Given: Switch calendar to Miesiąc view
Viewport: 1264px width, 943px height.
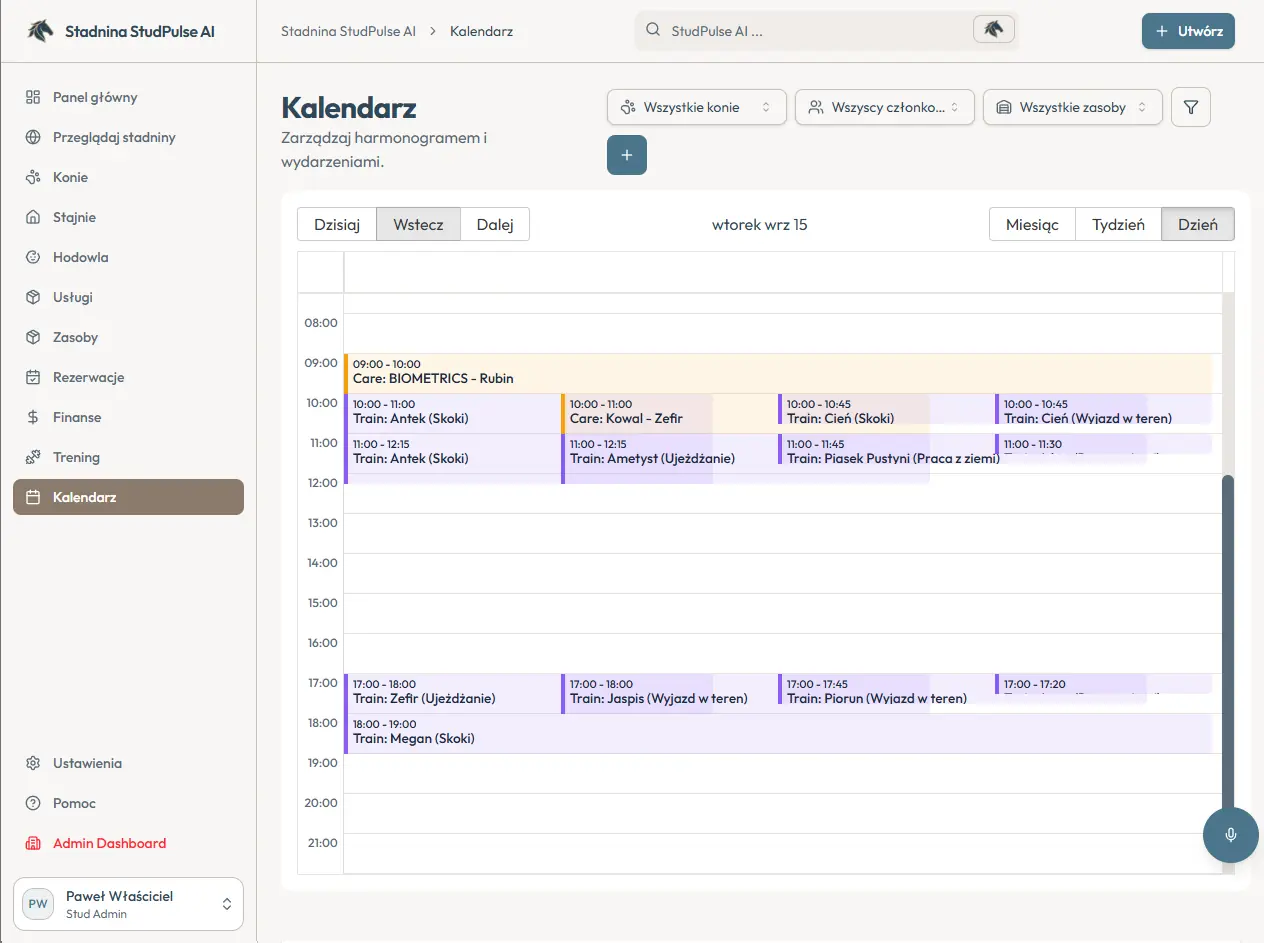Looking at the screenshot, I should (x=1032, y=224).
